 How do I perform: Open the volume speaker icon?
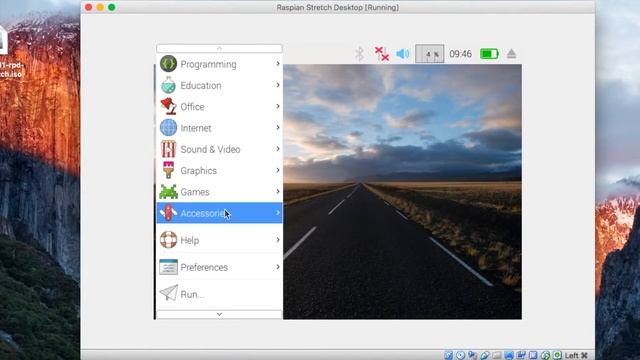click(x=402, y=54)
